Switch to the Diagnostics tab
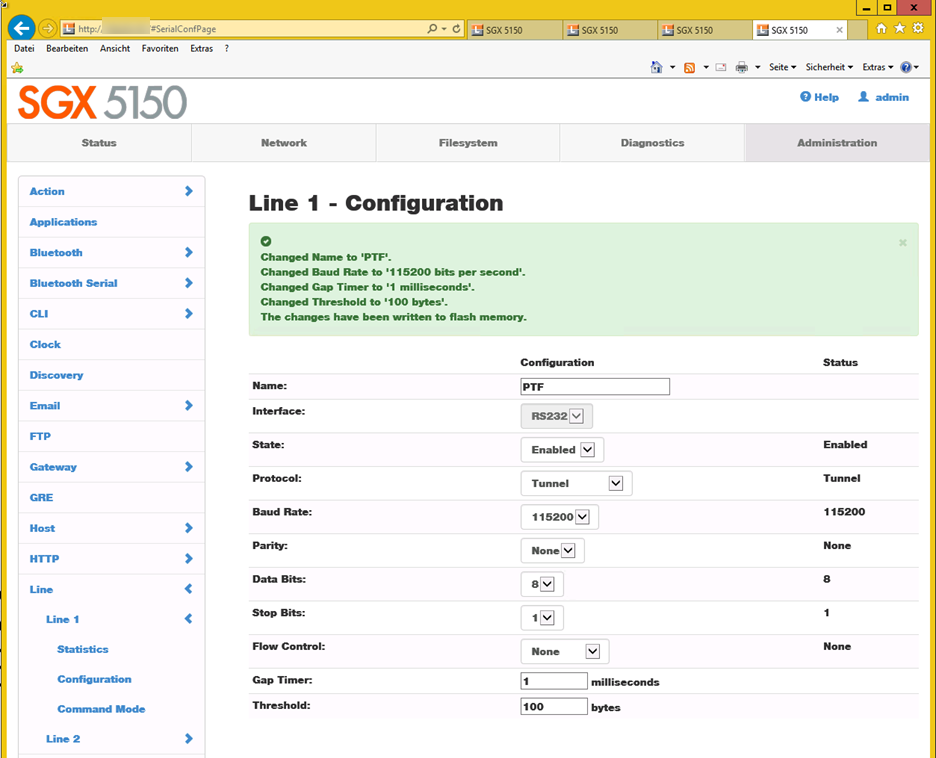The height and width of the screenshot is (758, 936). [652, 143]
